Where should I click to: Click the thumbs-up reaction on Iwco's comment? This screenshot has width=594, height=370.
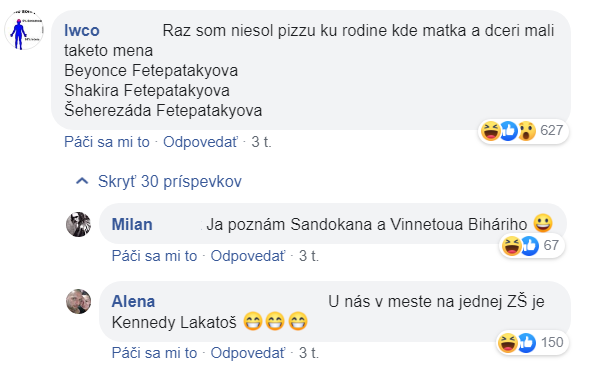508,131
